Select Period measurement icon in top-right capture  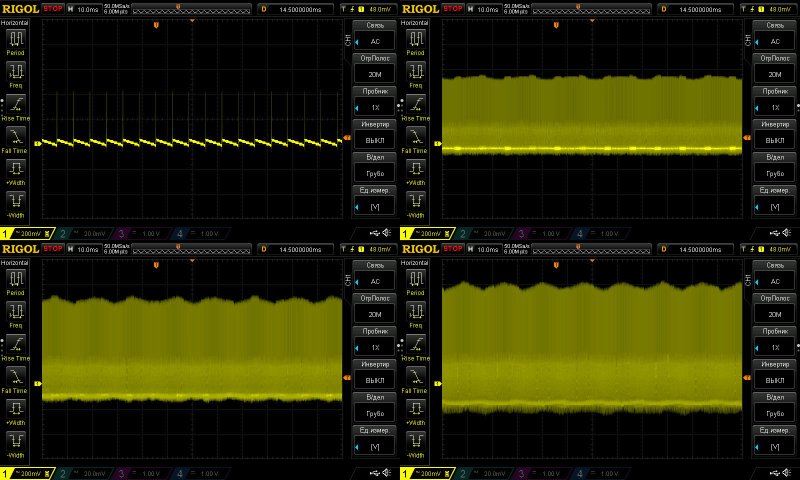[416, 39]
